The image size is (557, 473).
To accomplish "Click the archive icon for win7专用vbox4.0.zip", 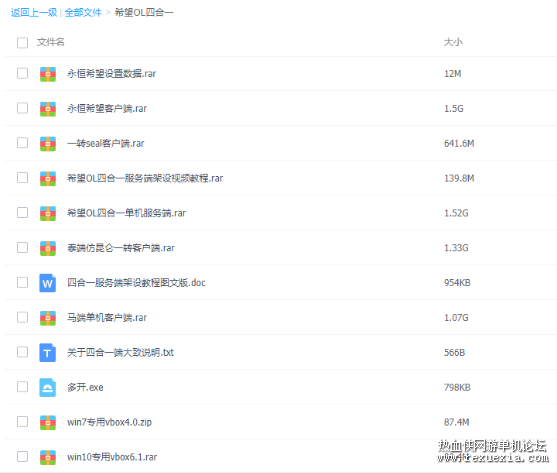I will (48, 422).
